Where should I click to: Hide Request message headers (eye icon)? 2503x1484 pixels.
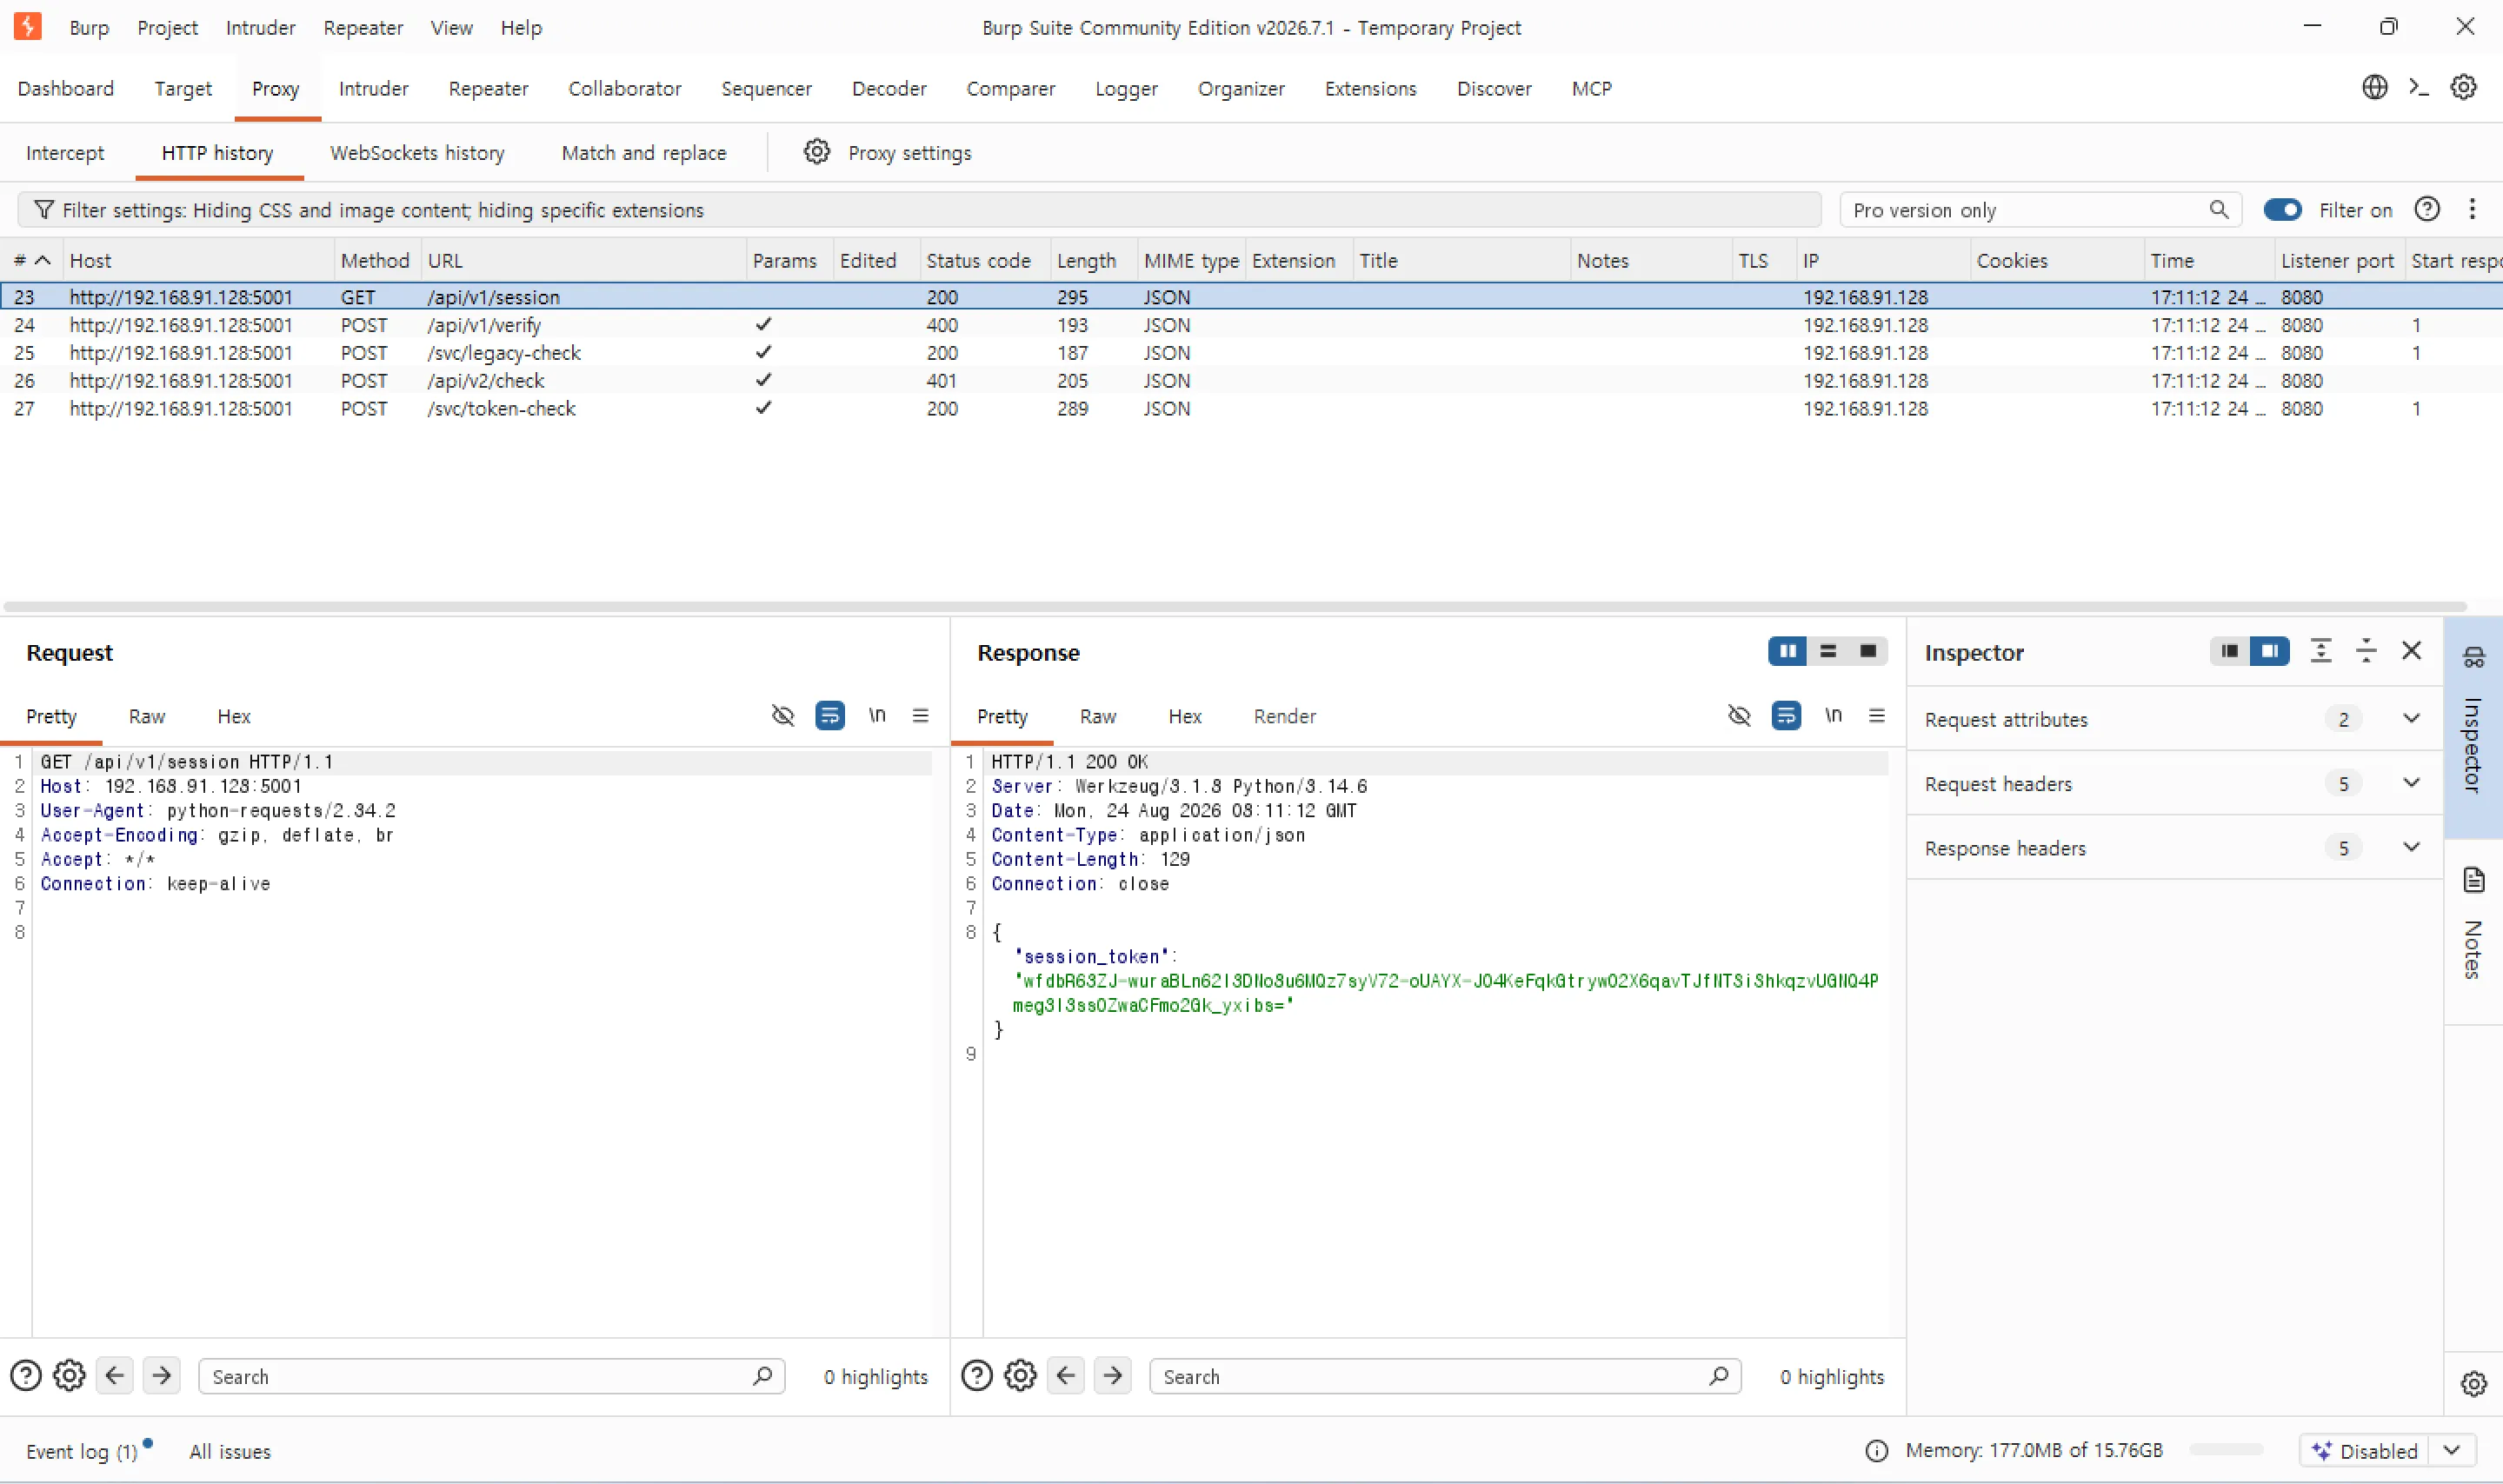pyautogui.click(x=782, y=715)
